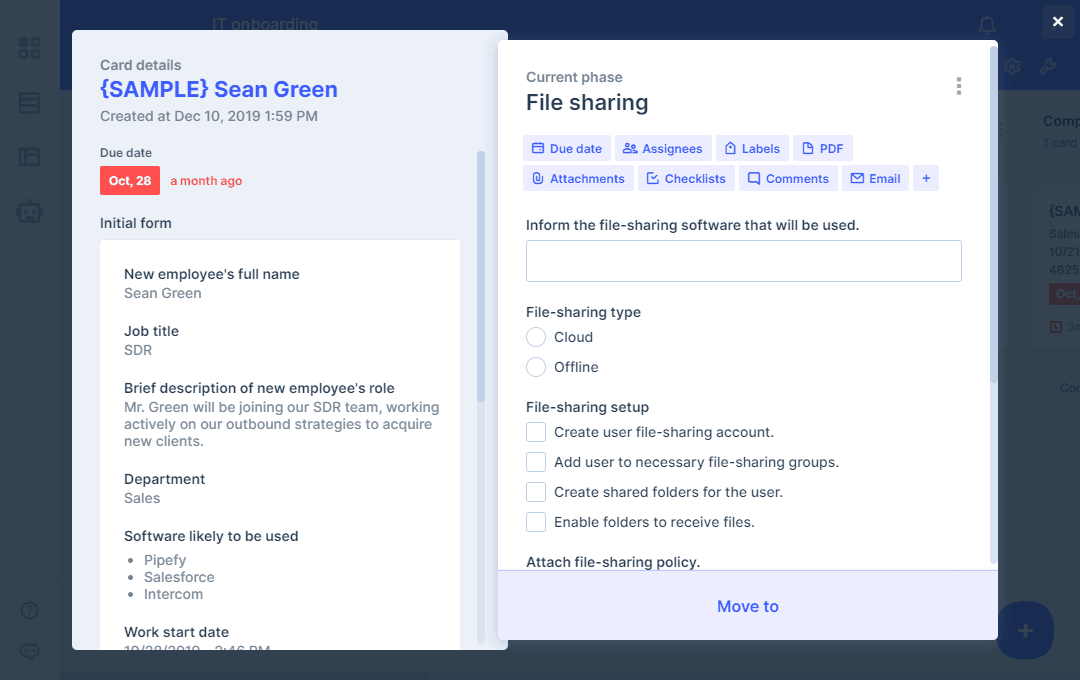Screen dimensions: 1080x680
Task: Click the notifications bell icon
Action: (987, 25)
